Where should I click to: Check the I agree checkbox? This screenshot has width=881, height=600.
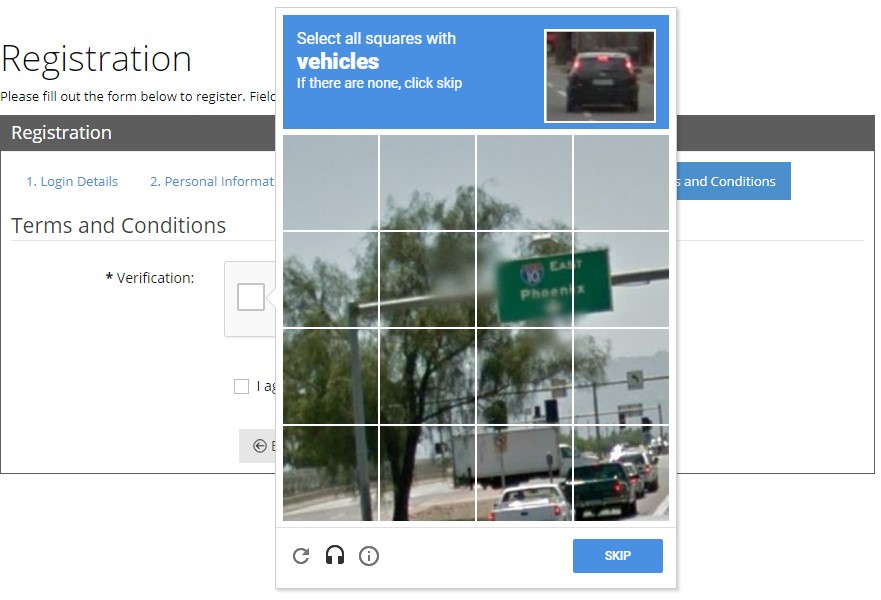pyautogui.click(x=242, y=387)
